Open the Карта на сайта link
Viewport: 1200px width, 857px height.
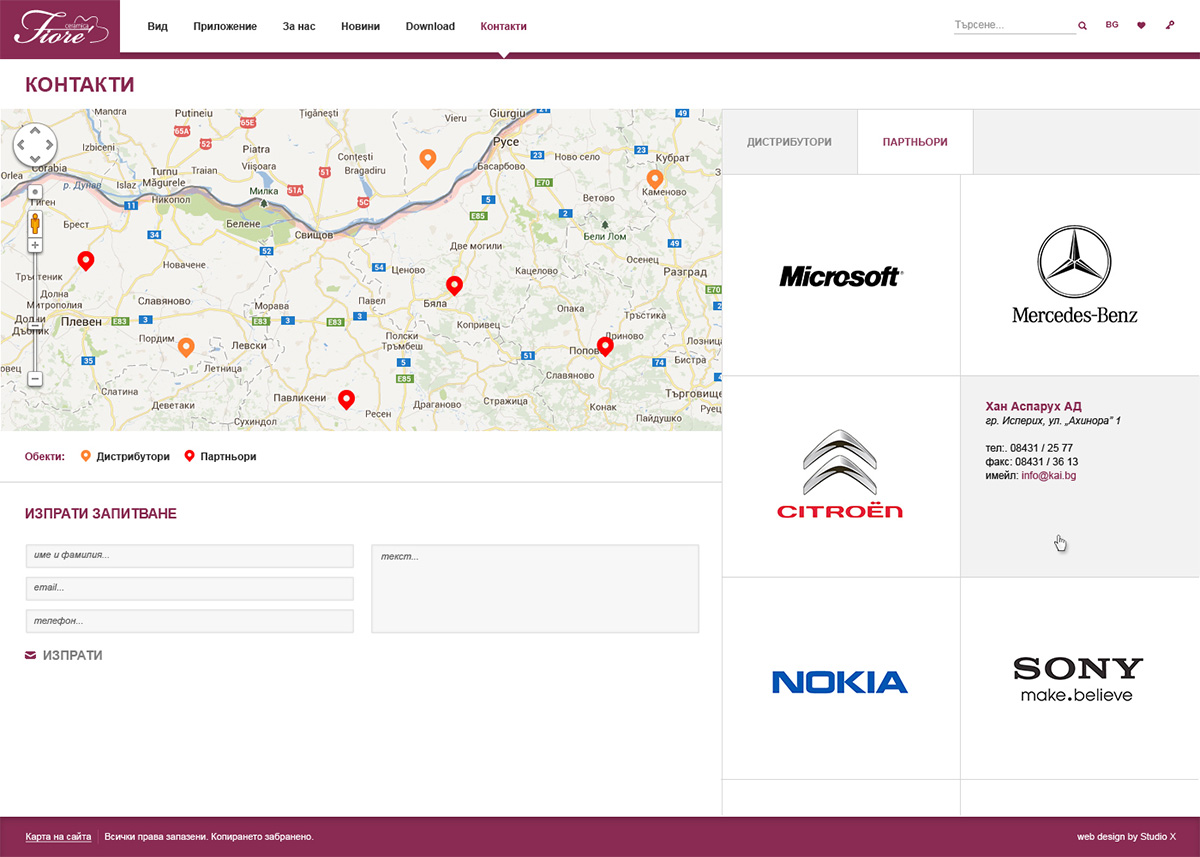(x=58, y=836)
